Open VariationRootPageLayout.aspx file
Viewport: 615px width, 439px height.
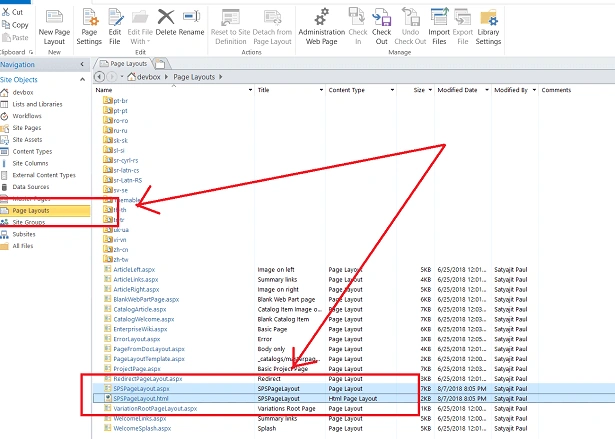coord(155,409)
